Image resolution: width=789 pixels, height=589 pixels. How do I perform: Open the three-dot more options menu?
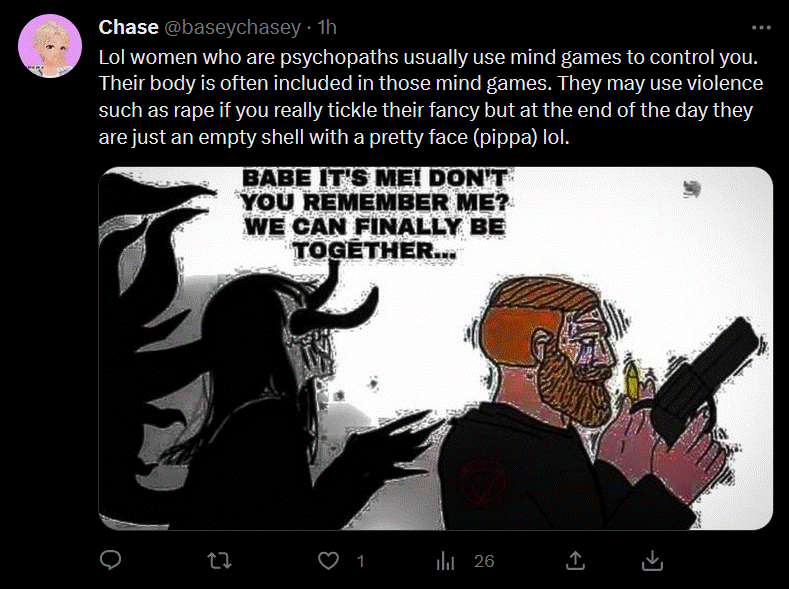[x=761, y=28]
